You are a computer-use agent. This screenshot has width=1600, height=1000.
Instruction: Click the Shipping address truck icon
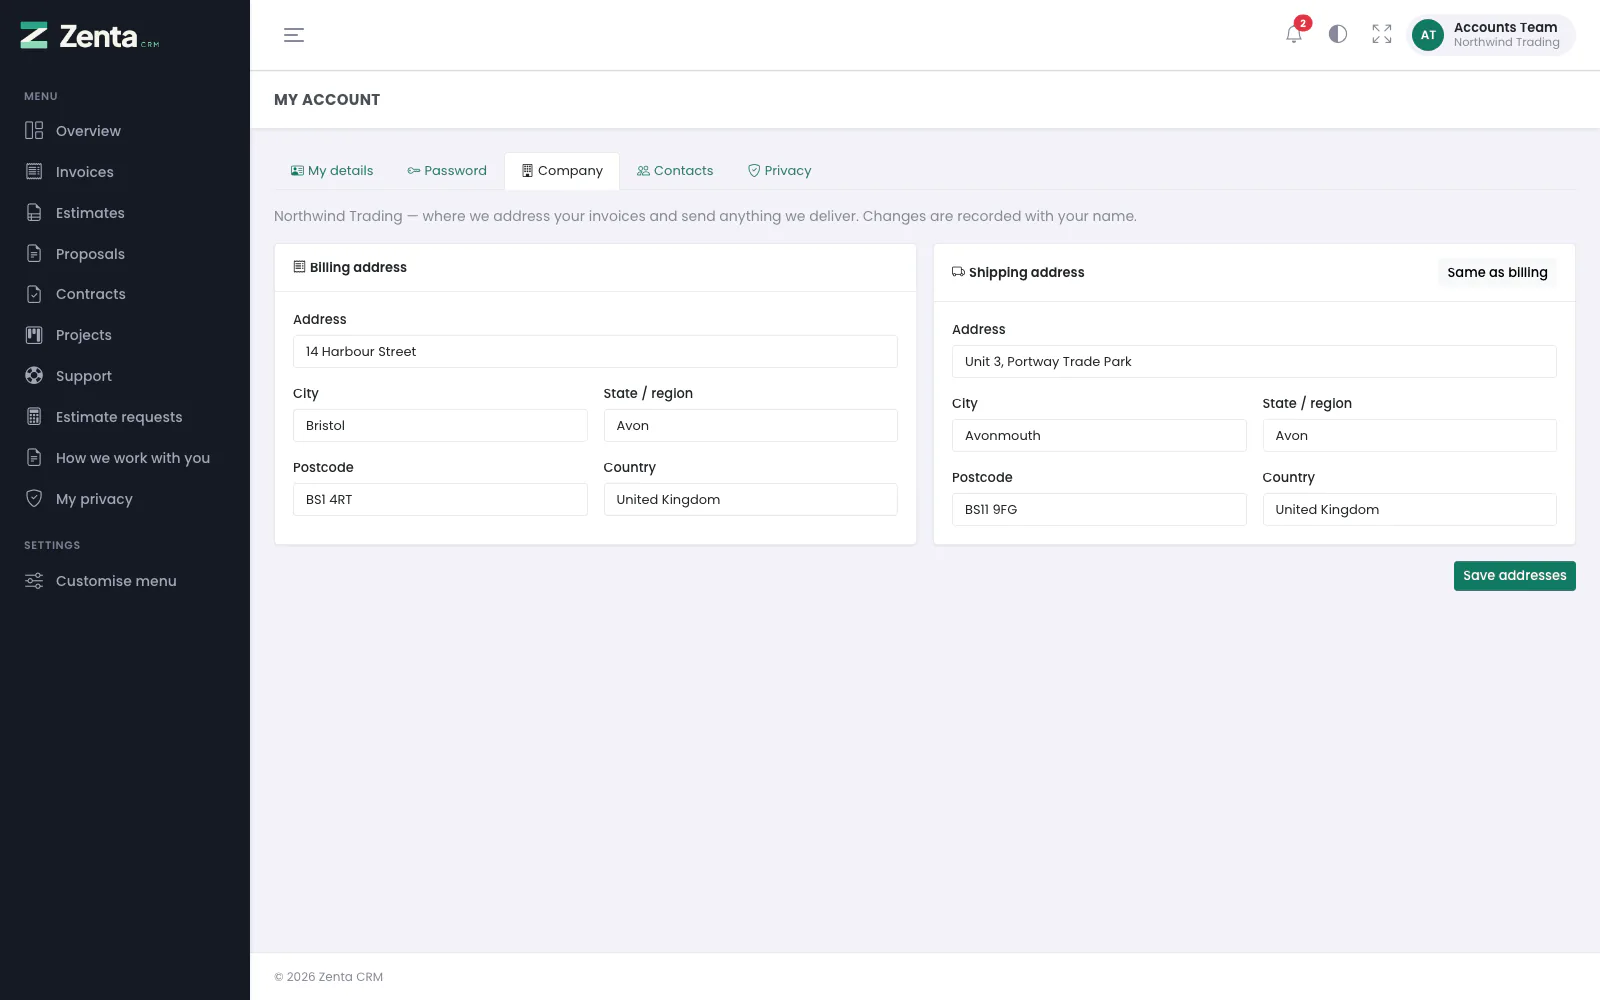point(958,272)
